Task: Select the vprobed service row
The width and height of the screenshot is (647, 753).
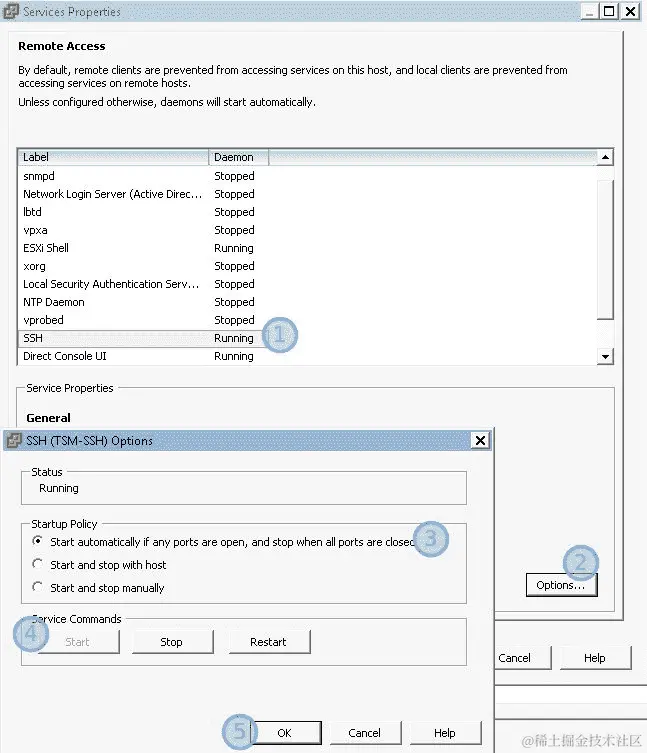Action: coord(307,320)
